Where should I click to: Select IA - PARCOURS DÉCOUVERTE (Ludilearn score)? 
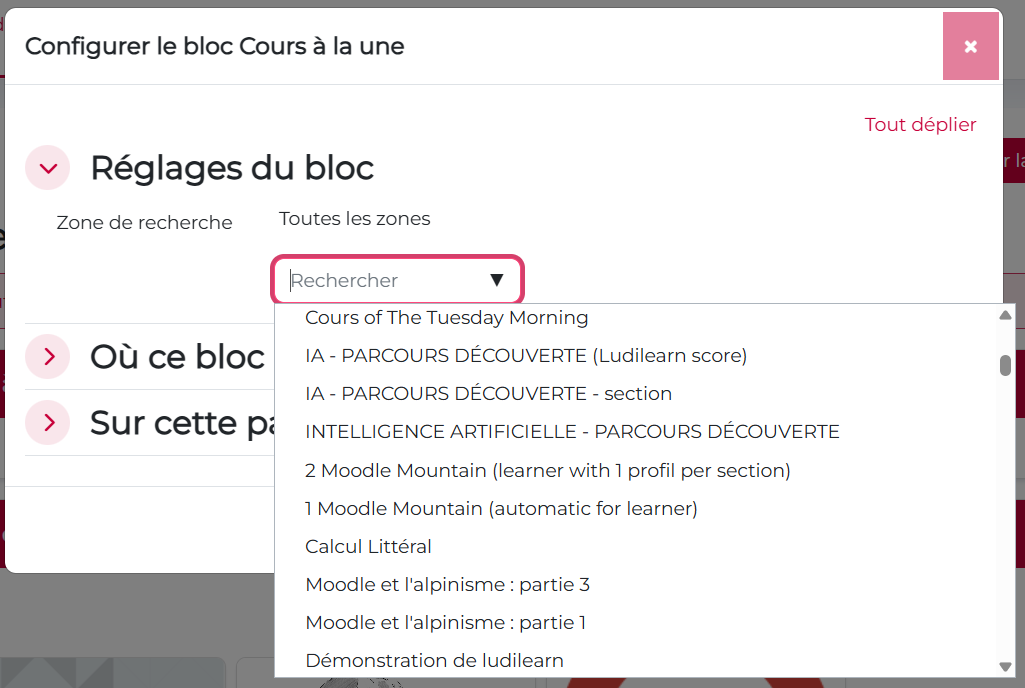click(x=526, y=356)
